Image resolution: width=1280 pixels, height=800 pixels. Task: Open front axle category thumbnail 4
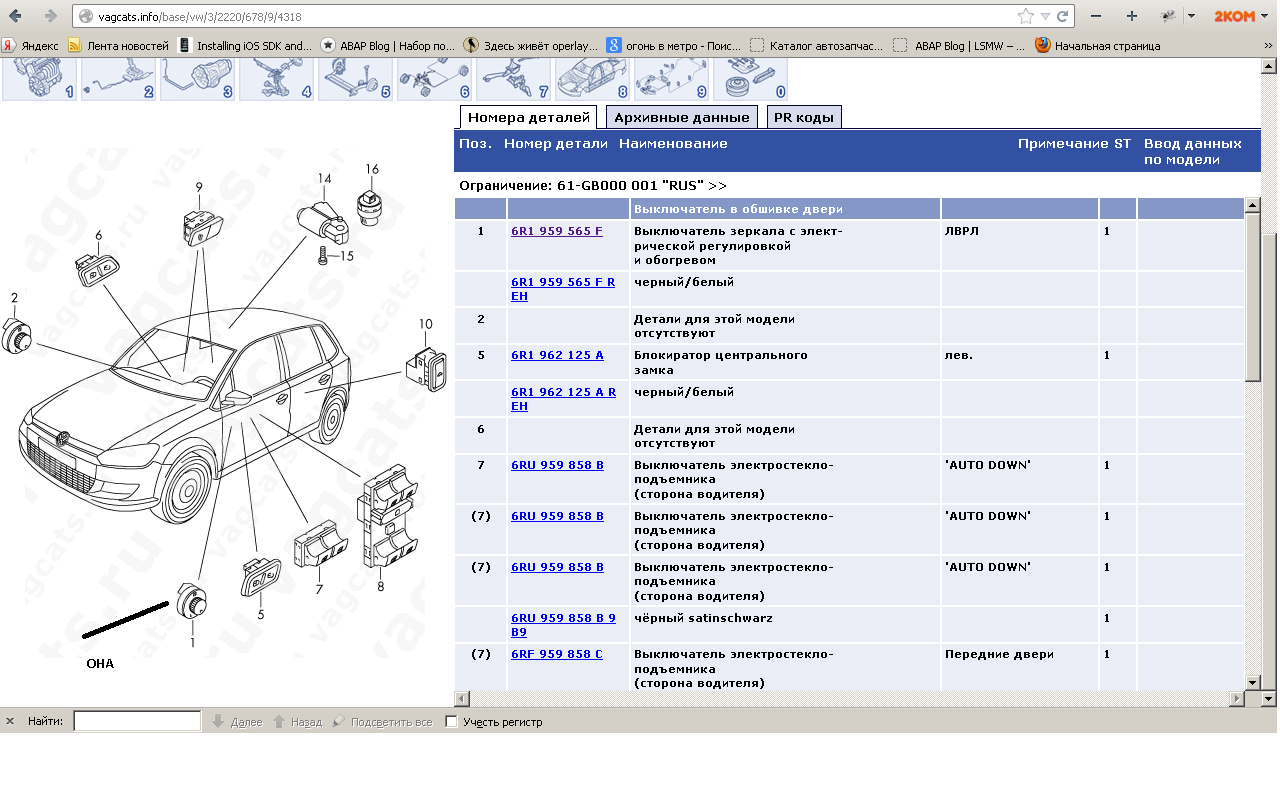pos(276,79)
